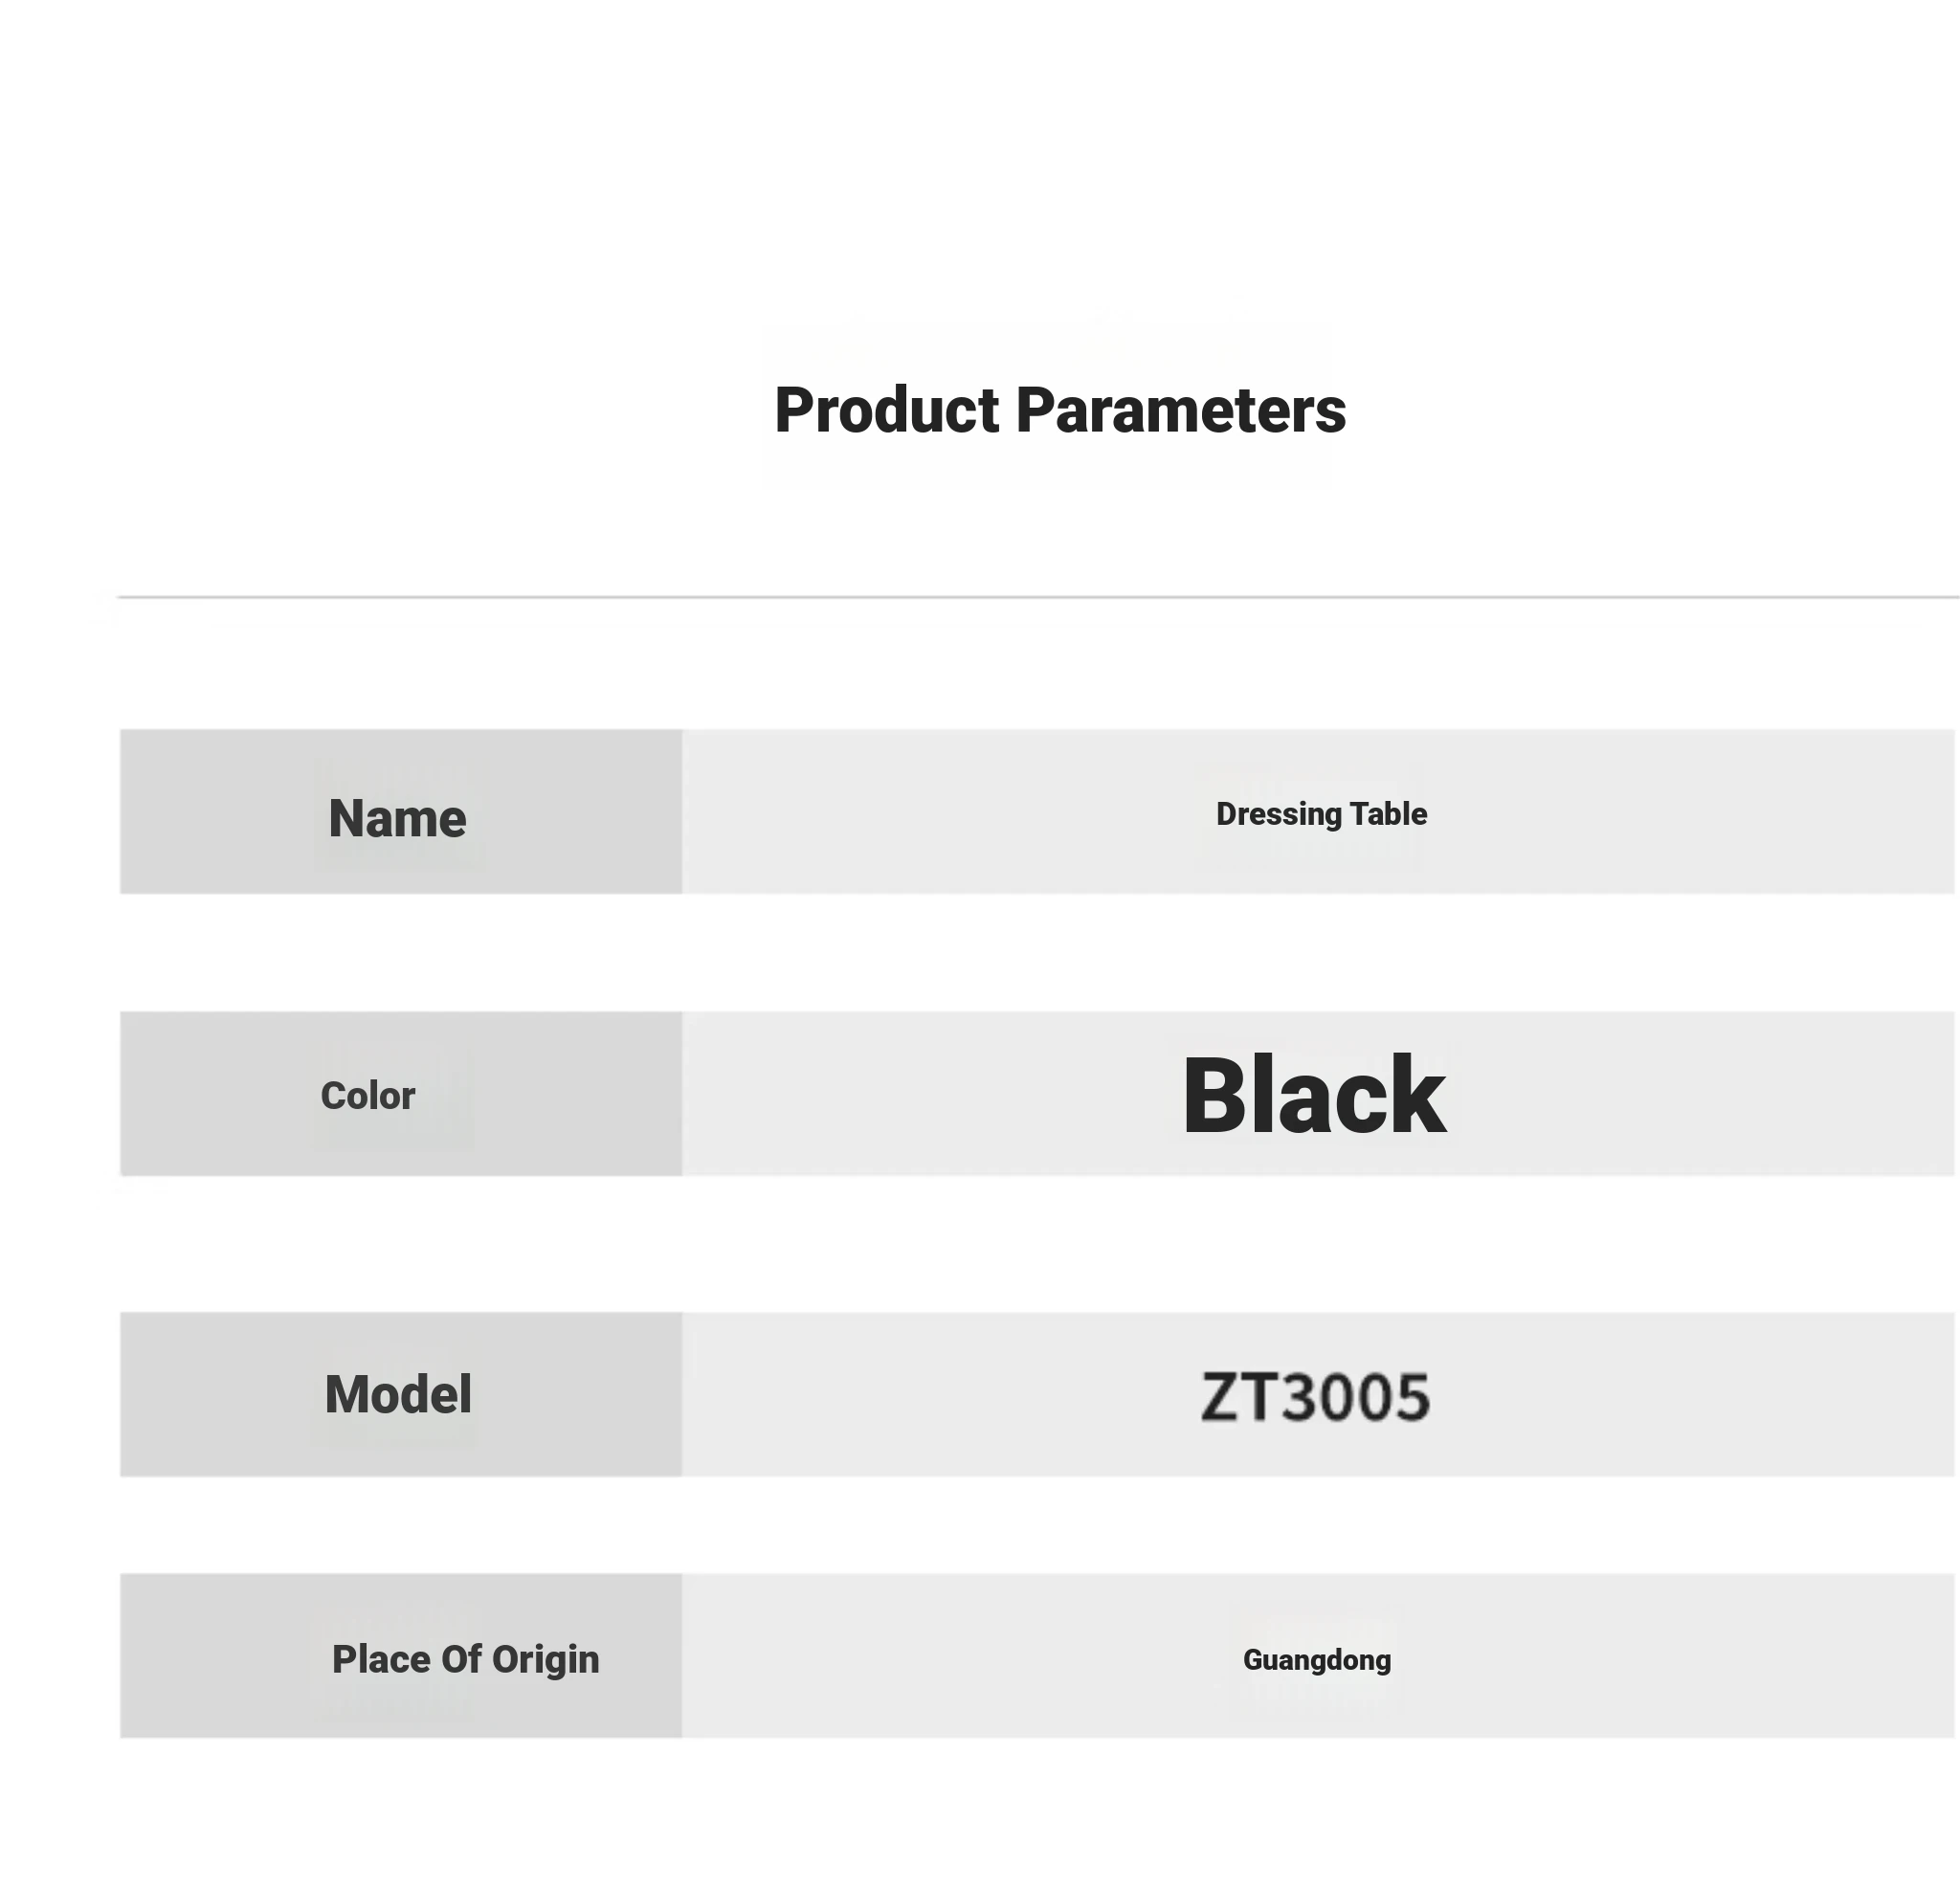Click the Model label
Image resolution: width=1960 pixels, height=1887 pixels.
click(x=398, y=1394)
